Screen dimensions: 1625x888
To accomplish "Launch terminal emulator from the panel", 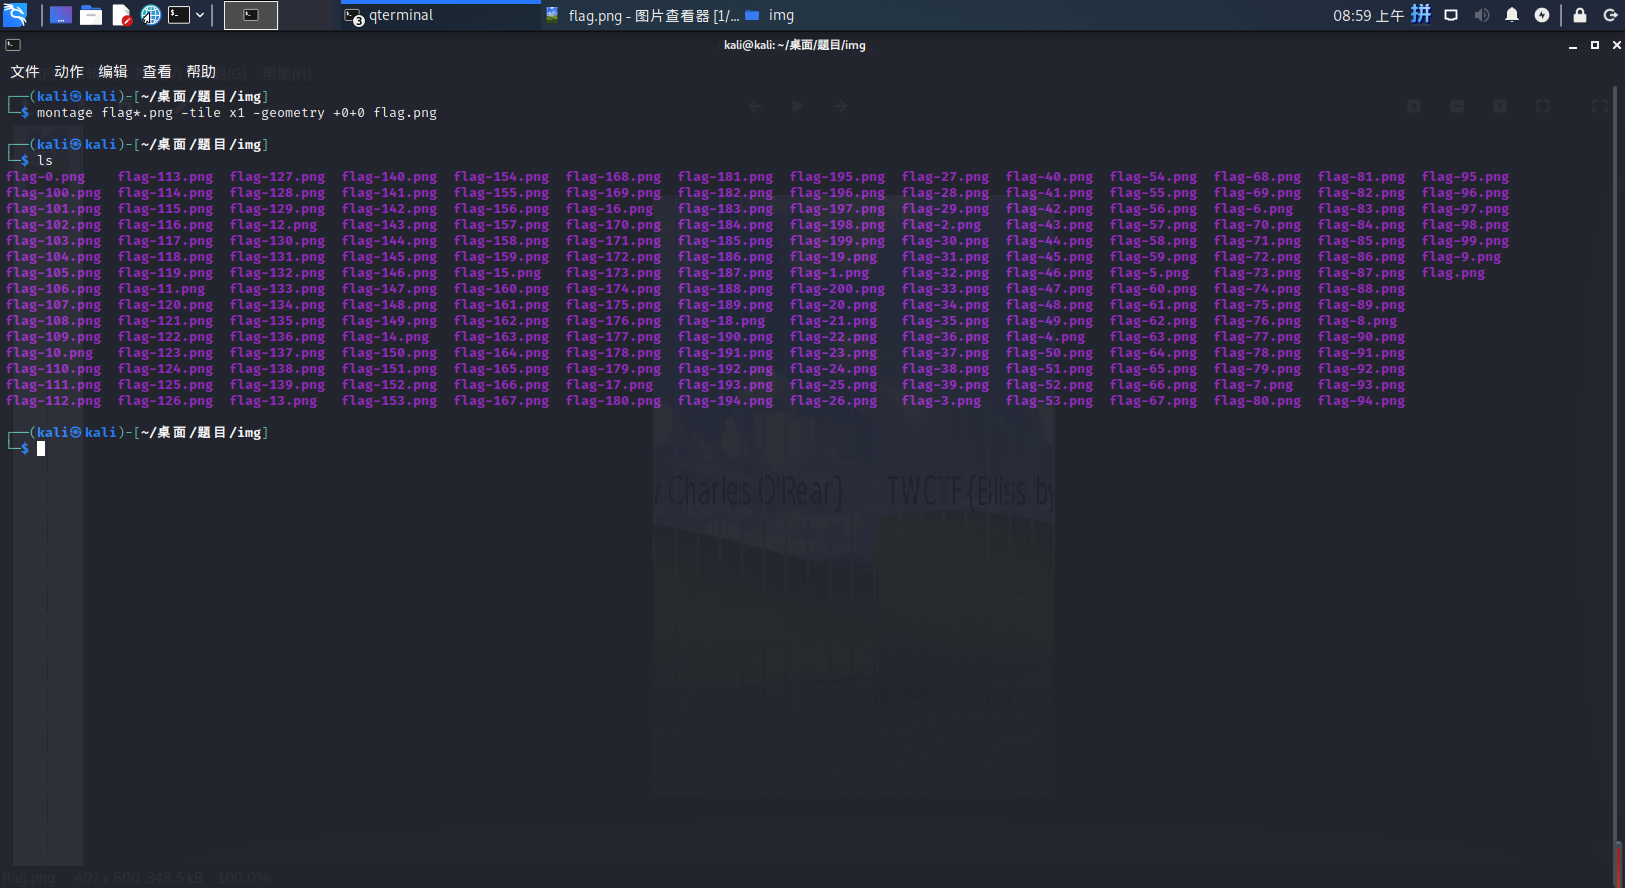I will click(x=179, y=15).
